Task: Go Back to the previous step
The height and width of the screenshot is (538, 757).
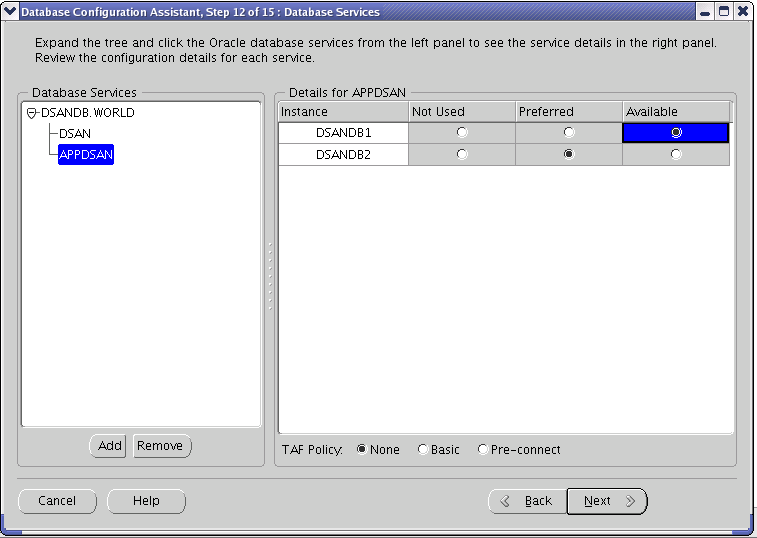Action: (x=527, y=501)
